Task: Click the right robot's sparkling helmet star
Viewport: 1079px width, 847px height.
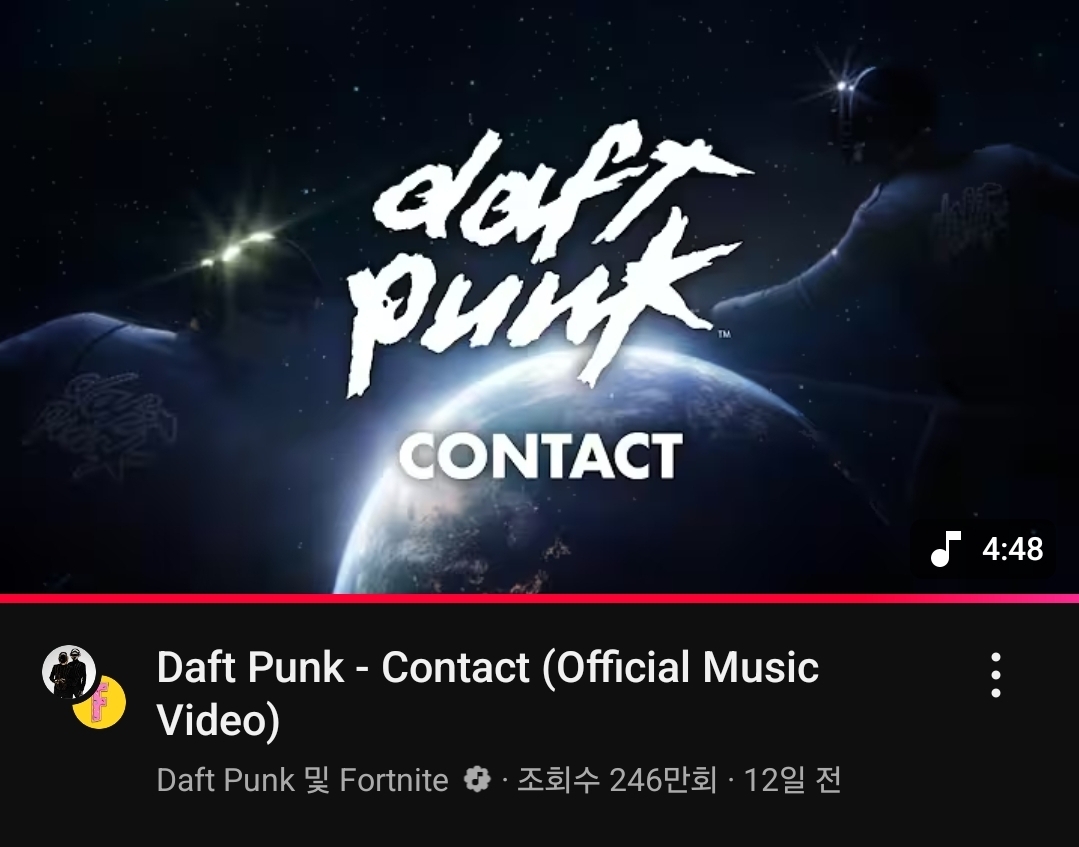Action: 842,86
